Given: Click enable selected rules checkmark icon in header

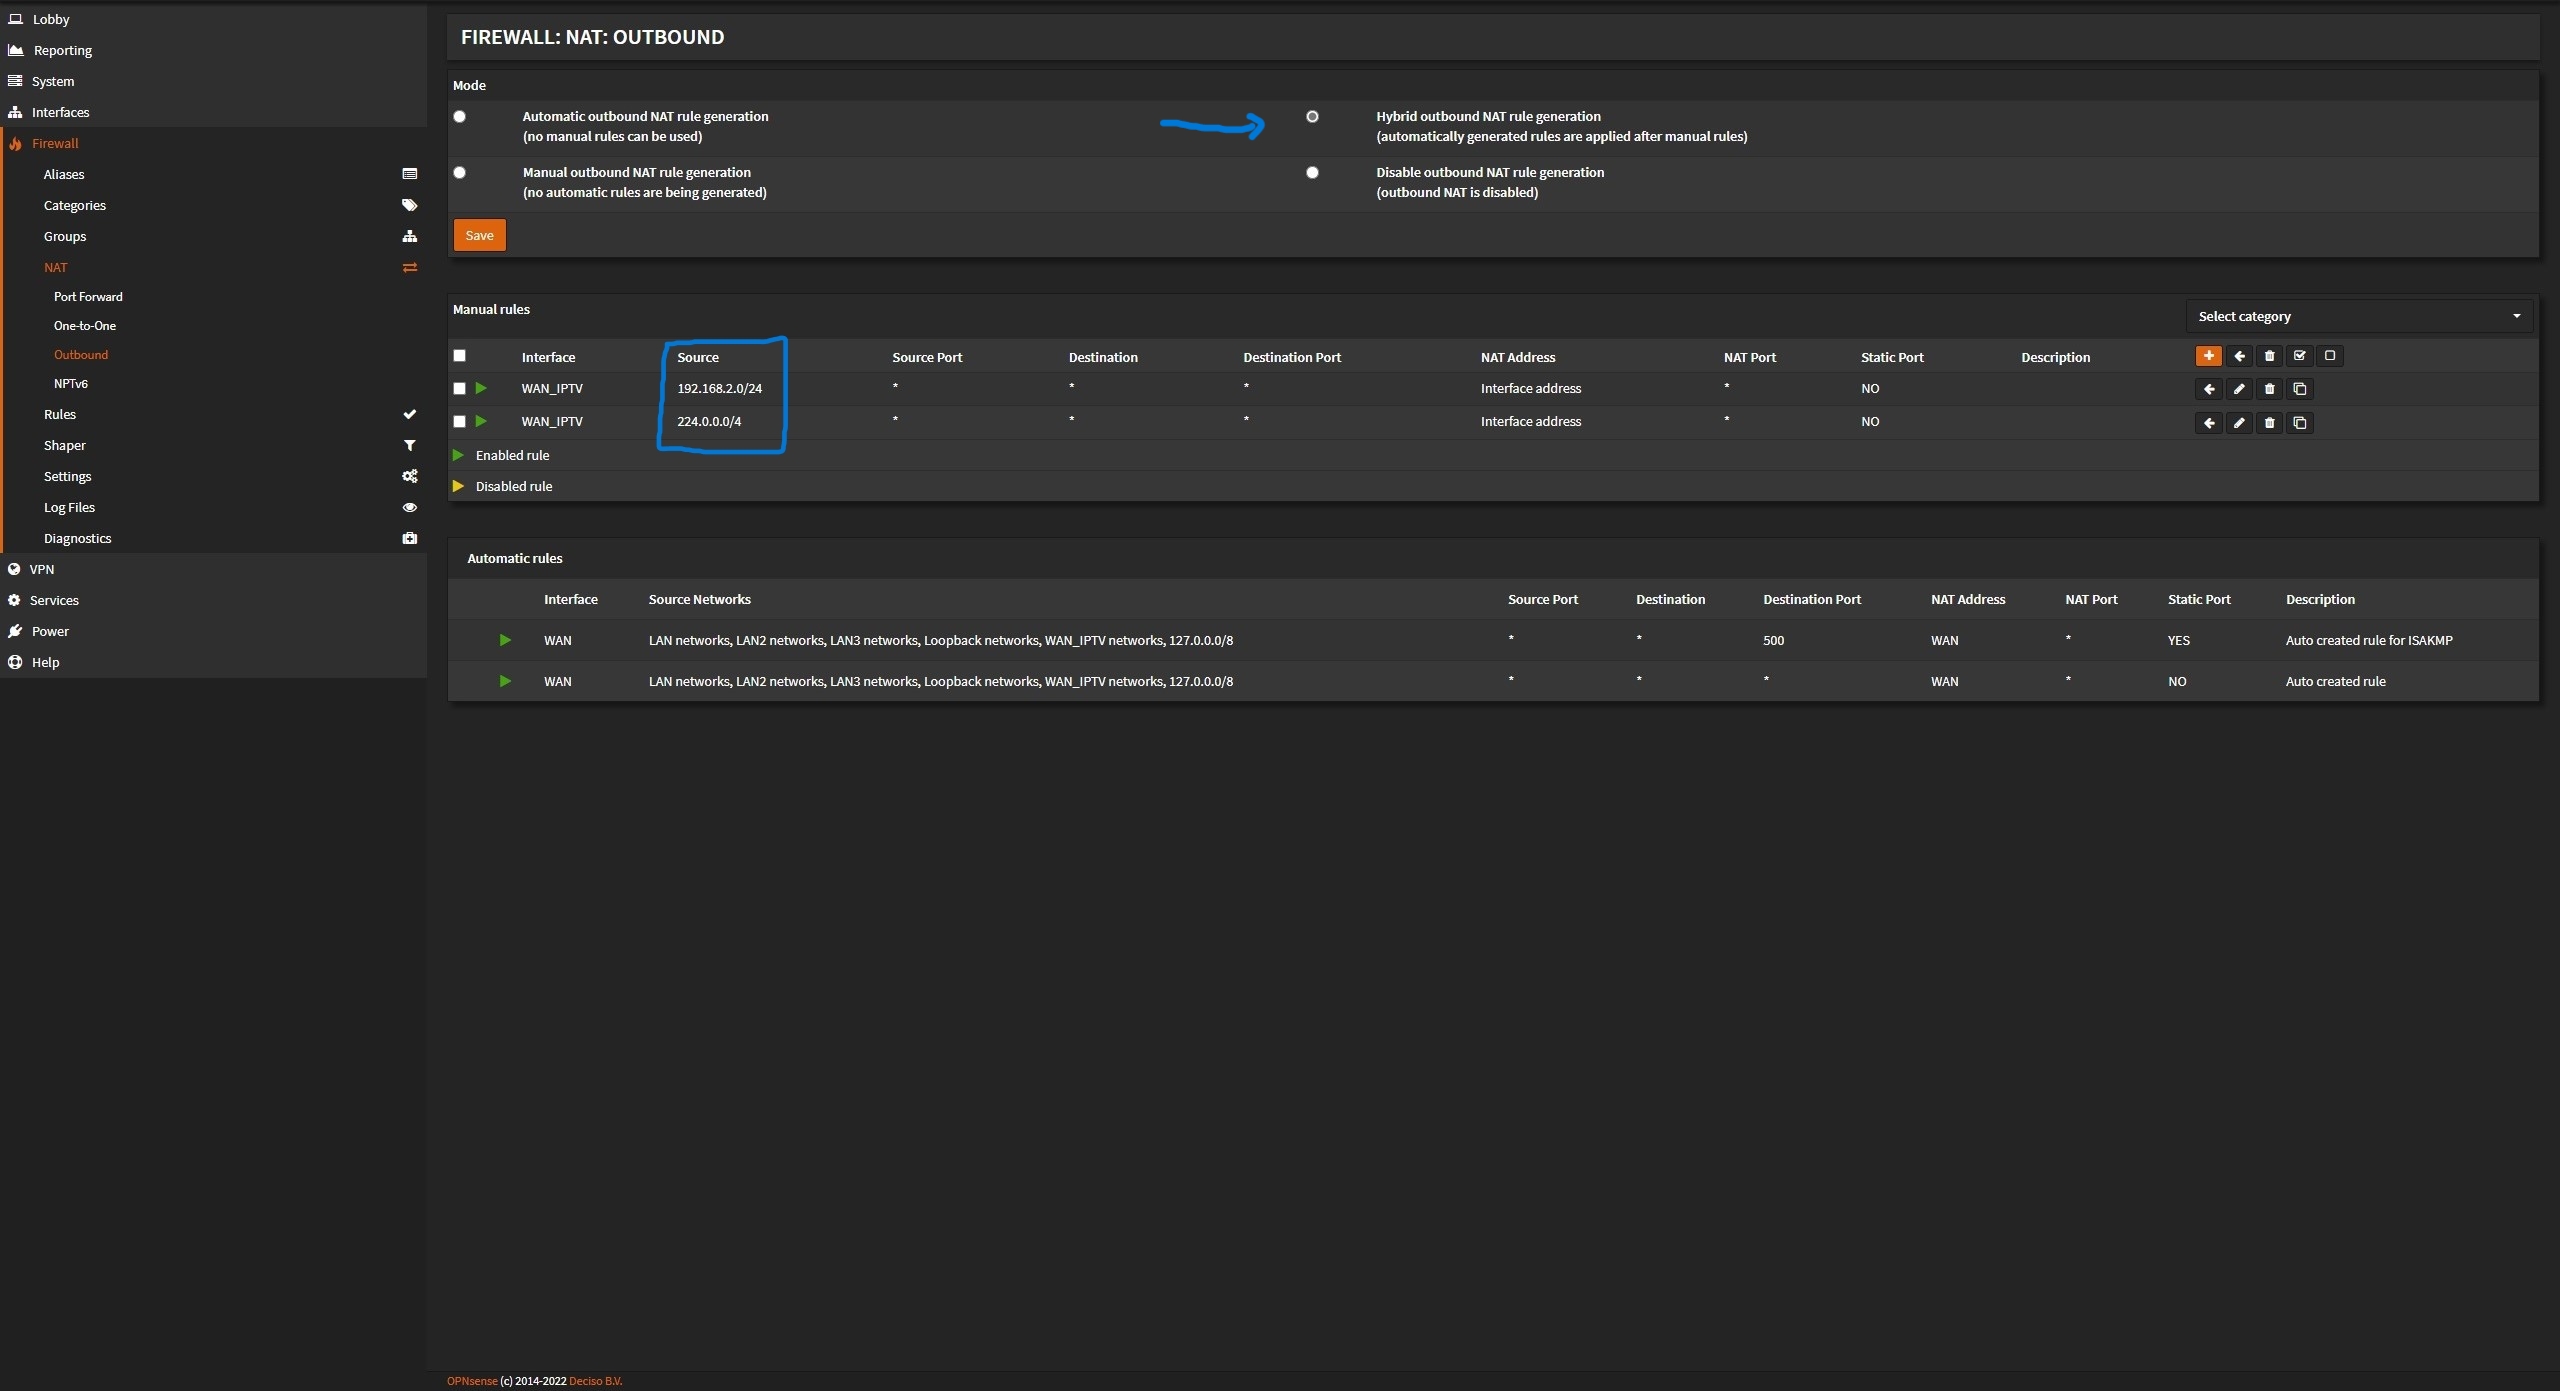Looking at the screenshot, I should [x=2299, y=356].
